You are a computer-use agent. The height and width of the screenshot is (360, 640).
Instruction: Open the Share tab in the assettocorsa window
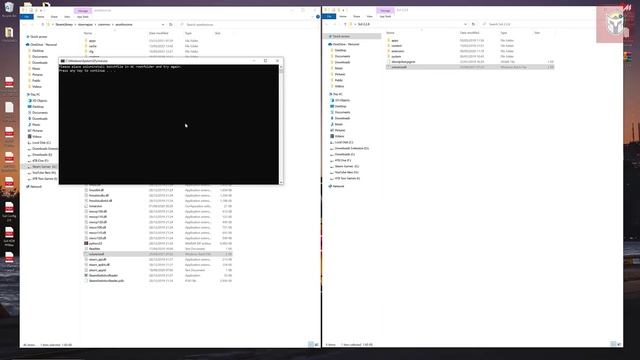click(54, 17)
